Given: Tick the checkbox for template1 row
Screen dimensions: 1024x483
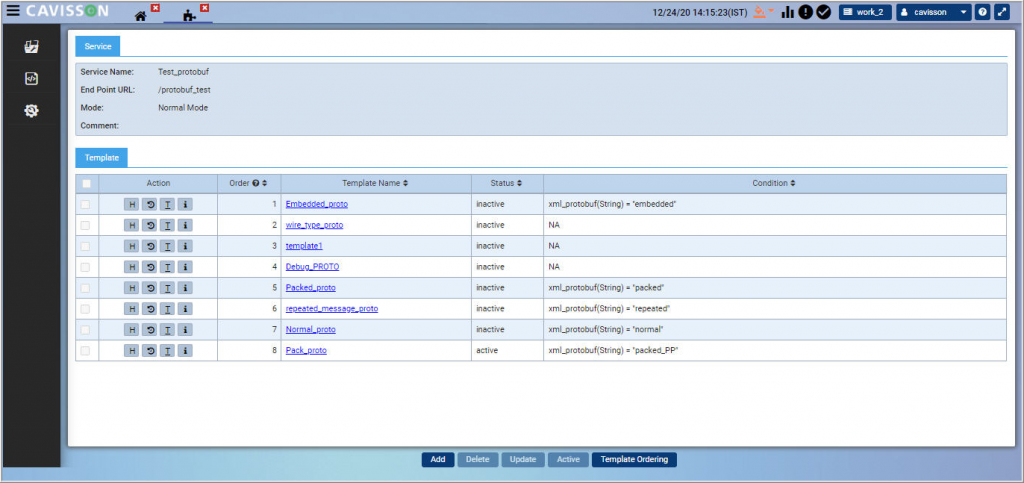Looking at the screenshot, I should coord(86,246).
